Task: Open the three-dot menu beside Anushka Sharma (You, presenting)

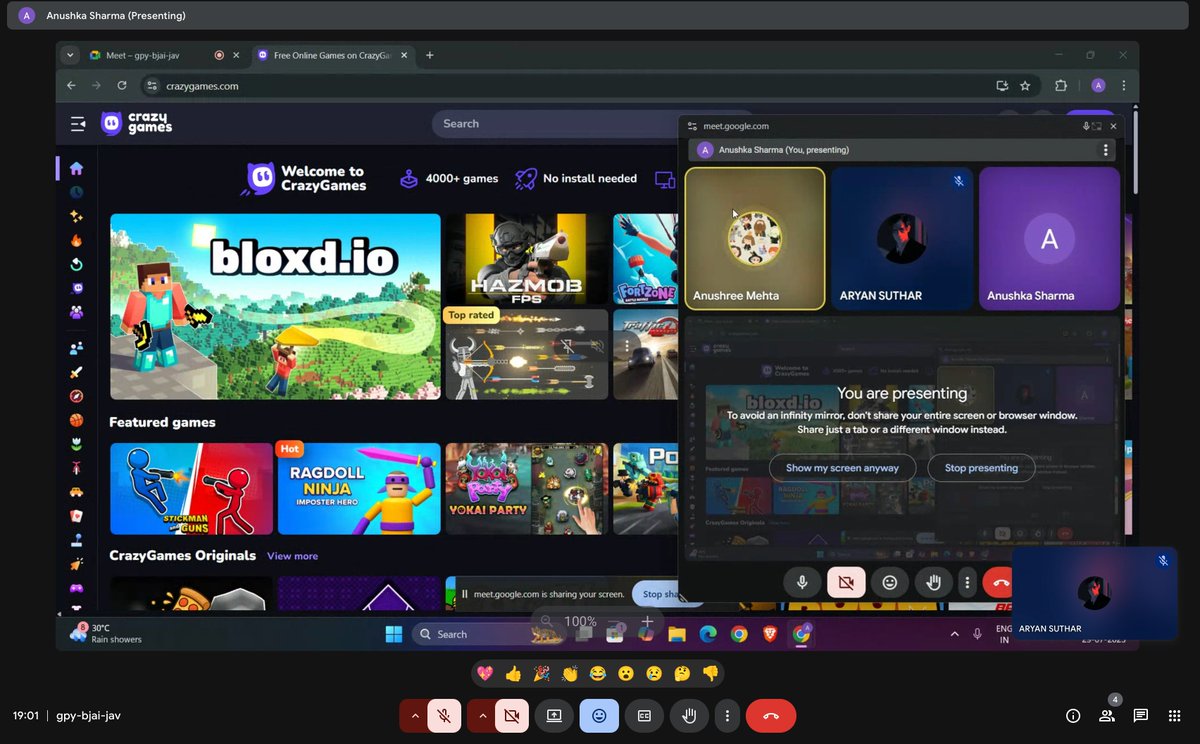Action: (1105, 150)
